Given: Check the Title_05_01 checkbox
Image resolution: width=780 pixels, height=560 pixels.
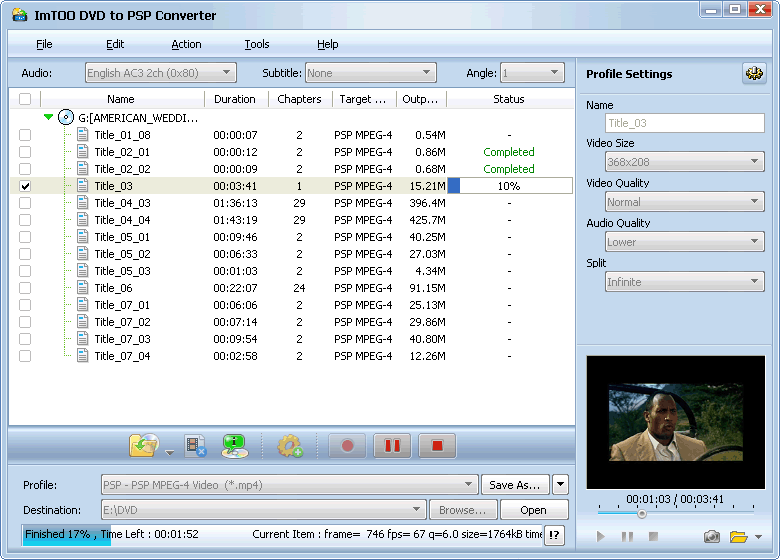Looking at the screenshot, I should tap(25, 237).
